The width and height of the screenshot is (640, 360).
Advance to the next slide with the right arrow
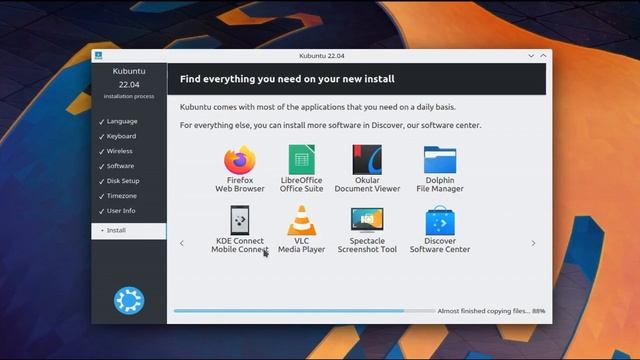click(533, 243)
